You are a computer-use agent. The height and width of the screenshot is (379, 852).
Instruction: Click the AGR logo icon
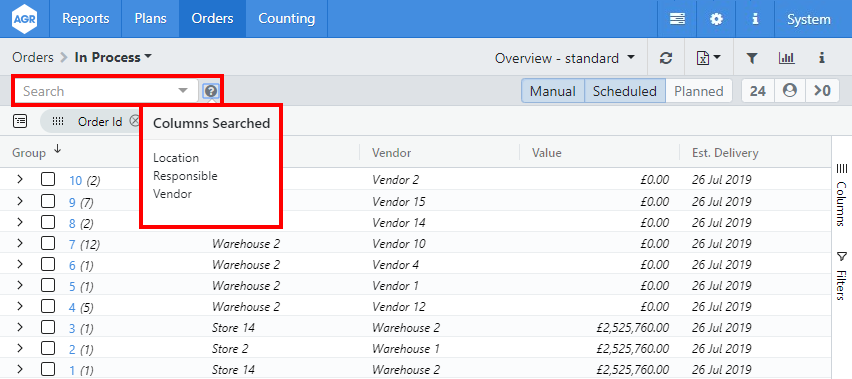24,19
